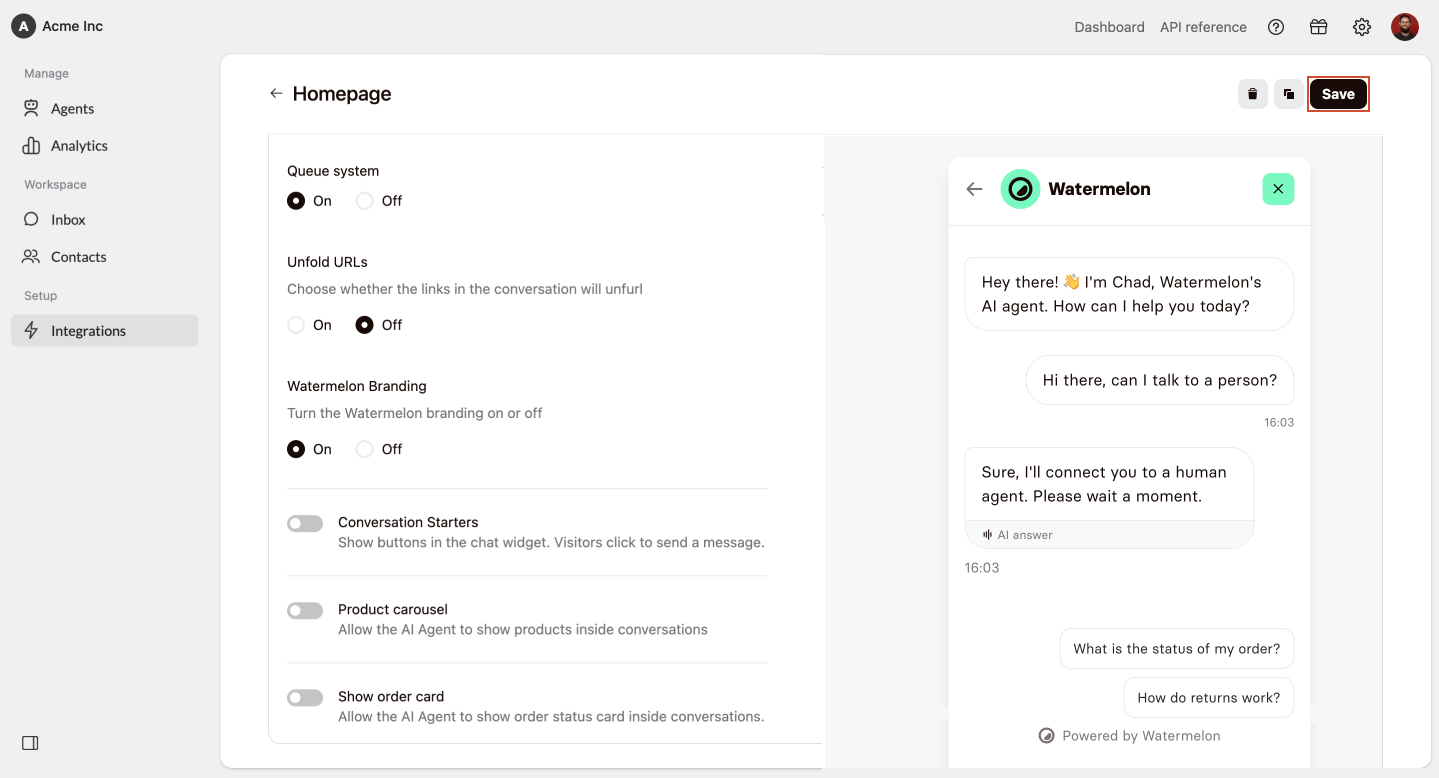1439x778 pixels.
Task: Collapse the sidebar panel icon
Action: 30,743
